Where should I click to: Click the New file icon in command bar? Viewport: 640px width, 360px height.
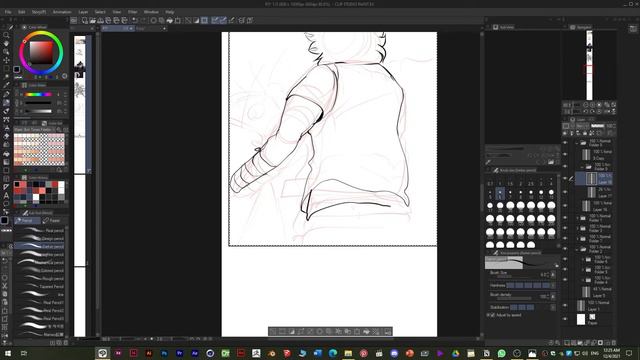84,20
